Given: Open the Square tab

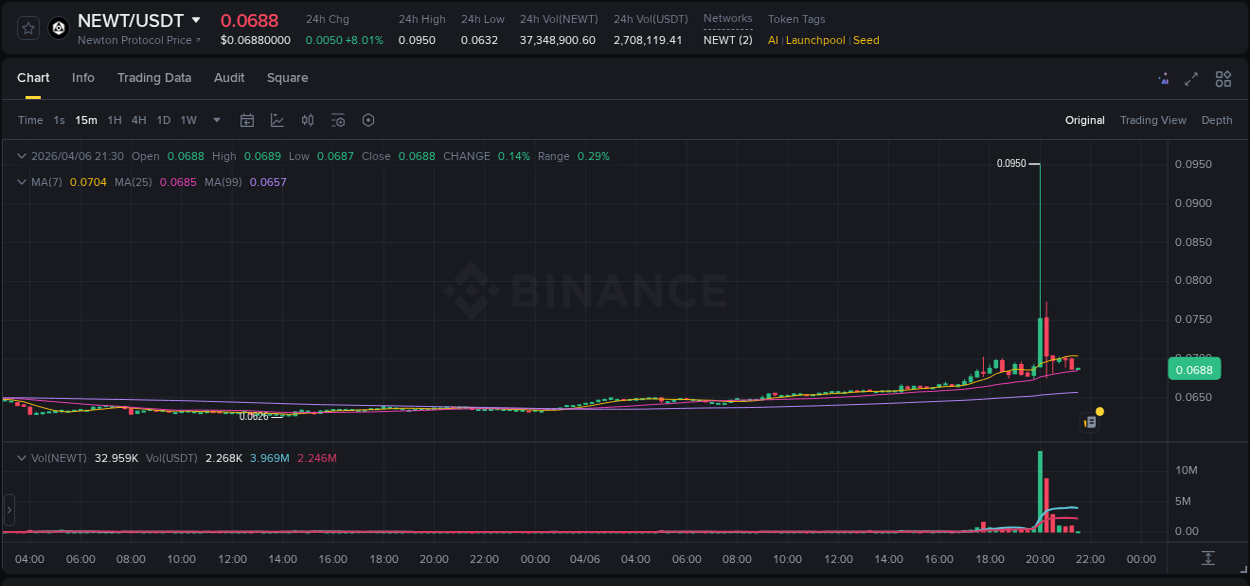Looking at the screenshot, I should pos(287,78).
